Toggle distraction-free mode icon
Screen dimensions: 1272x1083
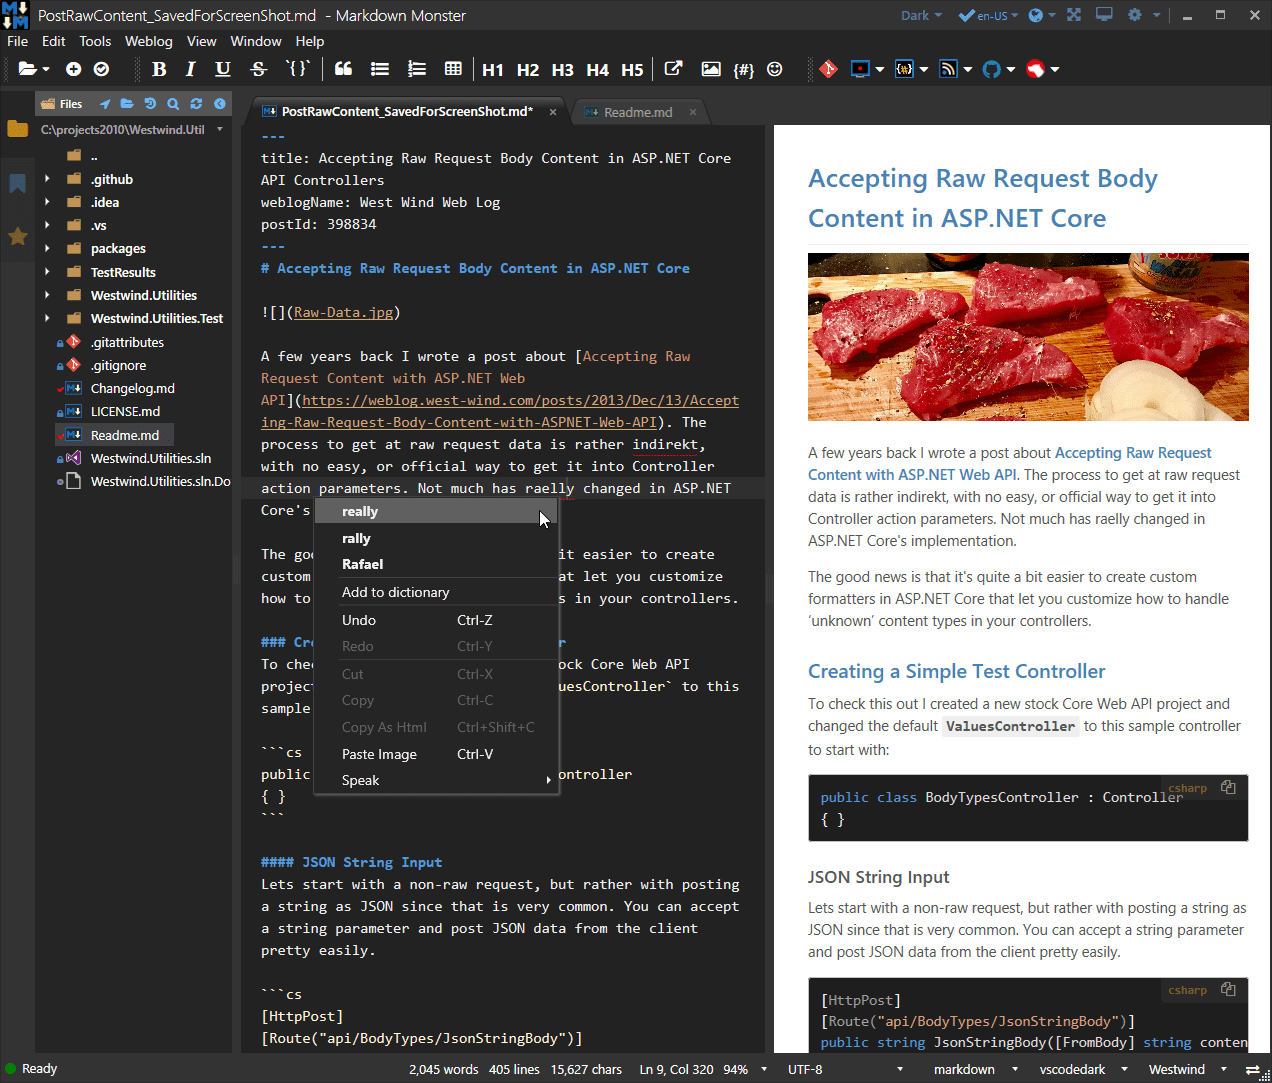[x=1074, y=15]
